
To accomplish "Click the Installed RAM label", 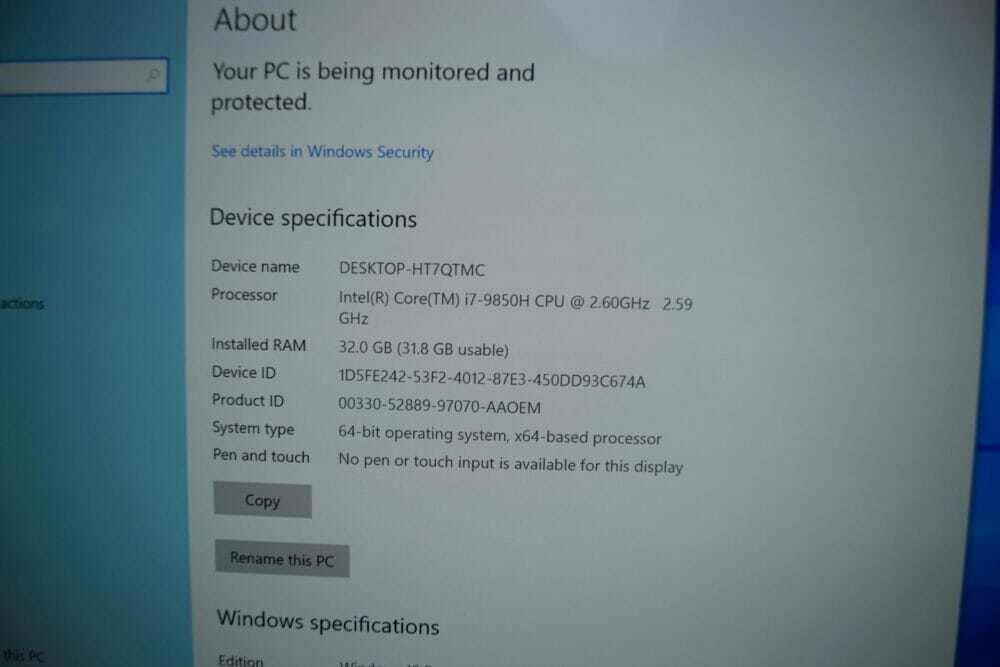I will coord(259,345).
